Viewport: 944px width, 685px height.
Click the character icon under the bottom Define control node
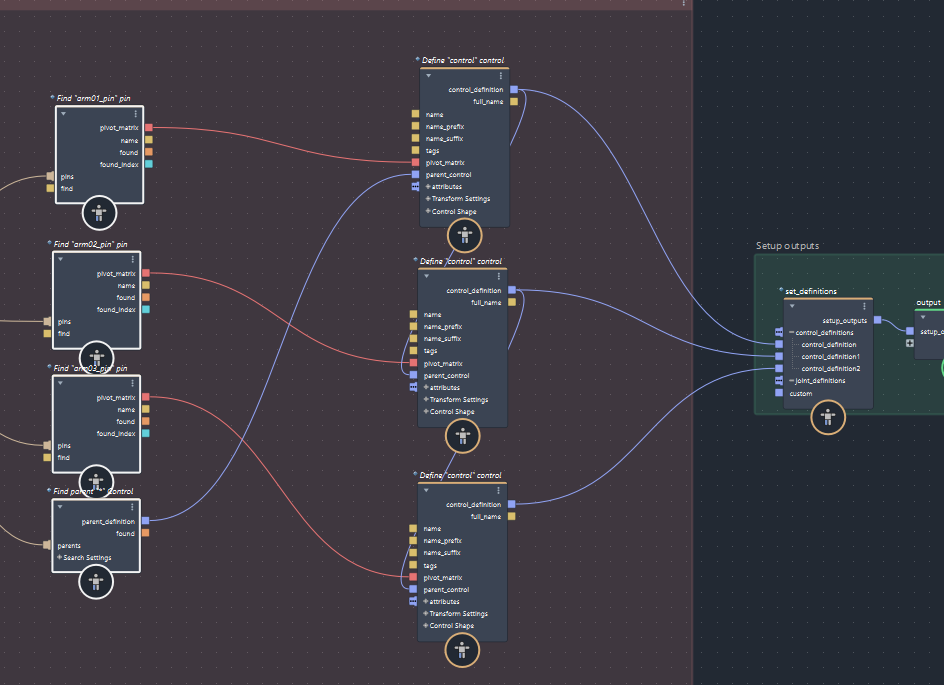pos(462,651)
